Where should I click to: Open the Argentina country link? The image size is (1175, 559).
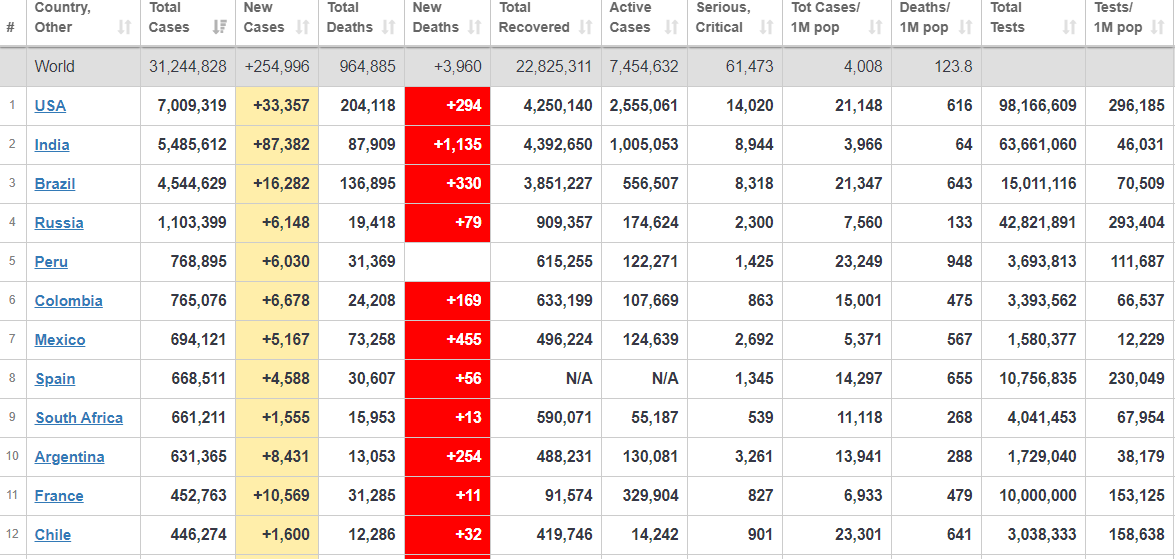70,456
